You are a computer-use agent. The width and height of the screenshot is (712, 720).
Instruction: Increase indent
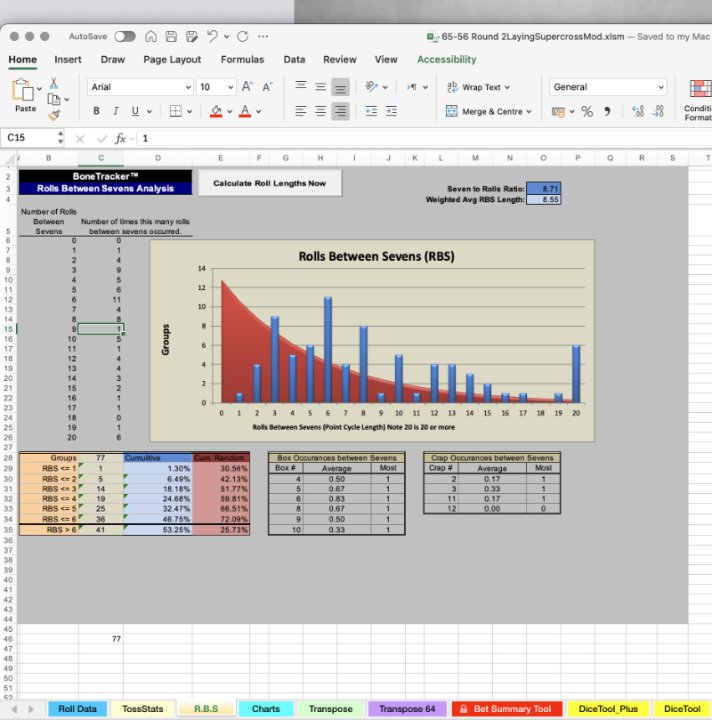391,111
